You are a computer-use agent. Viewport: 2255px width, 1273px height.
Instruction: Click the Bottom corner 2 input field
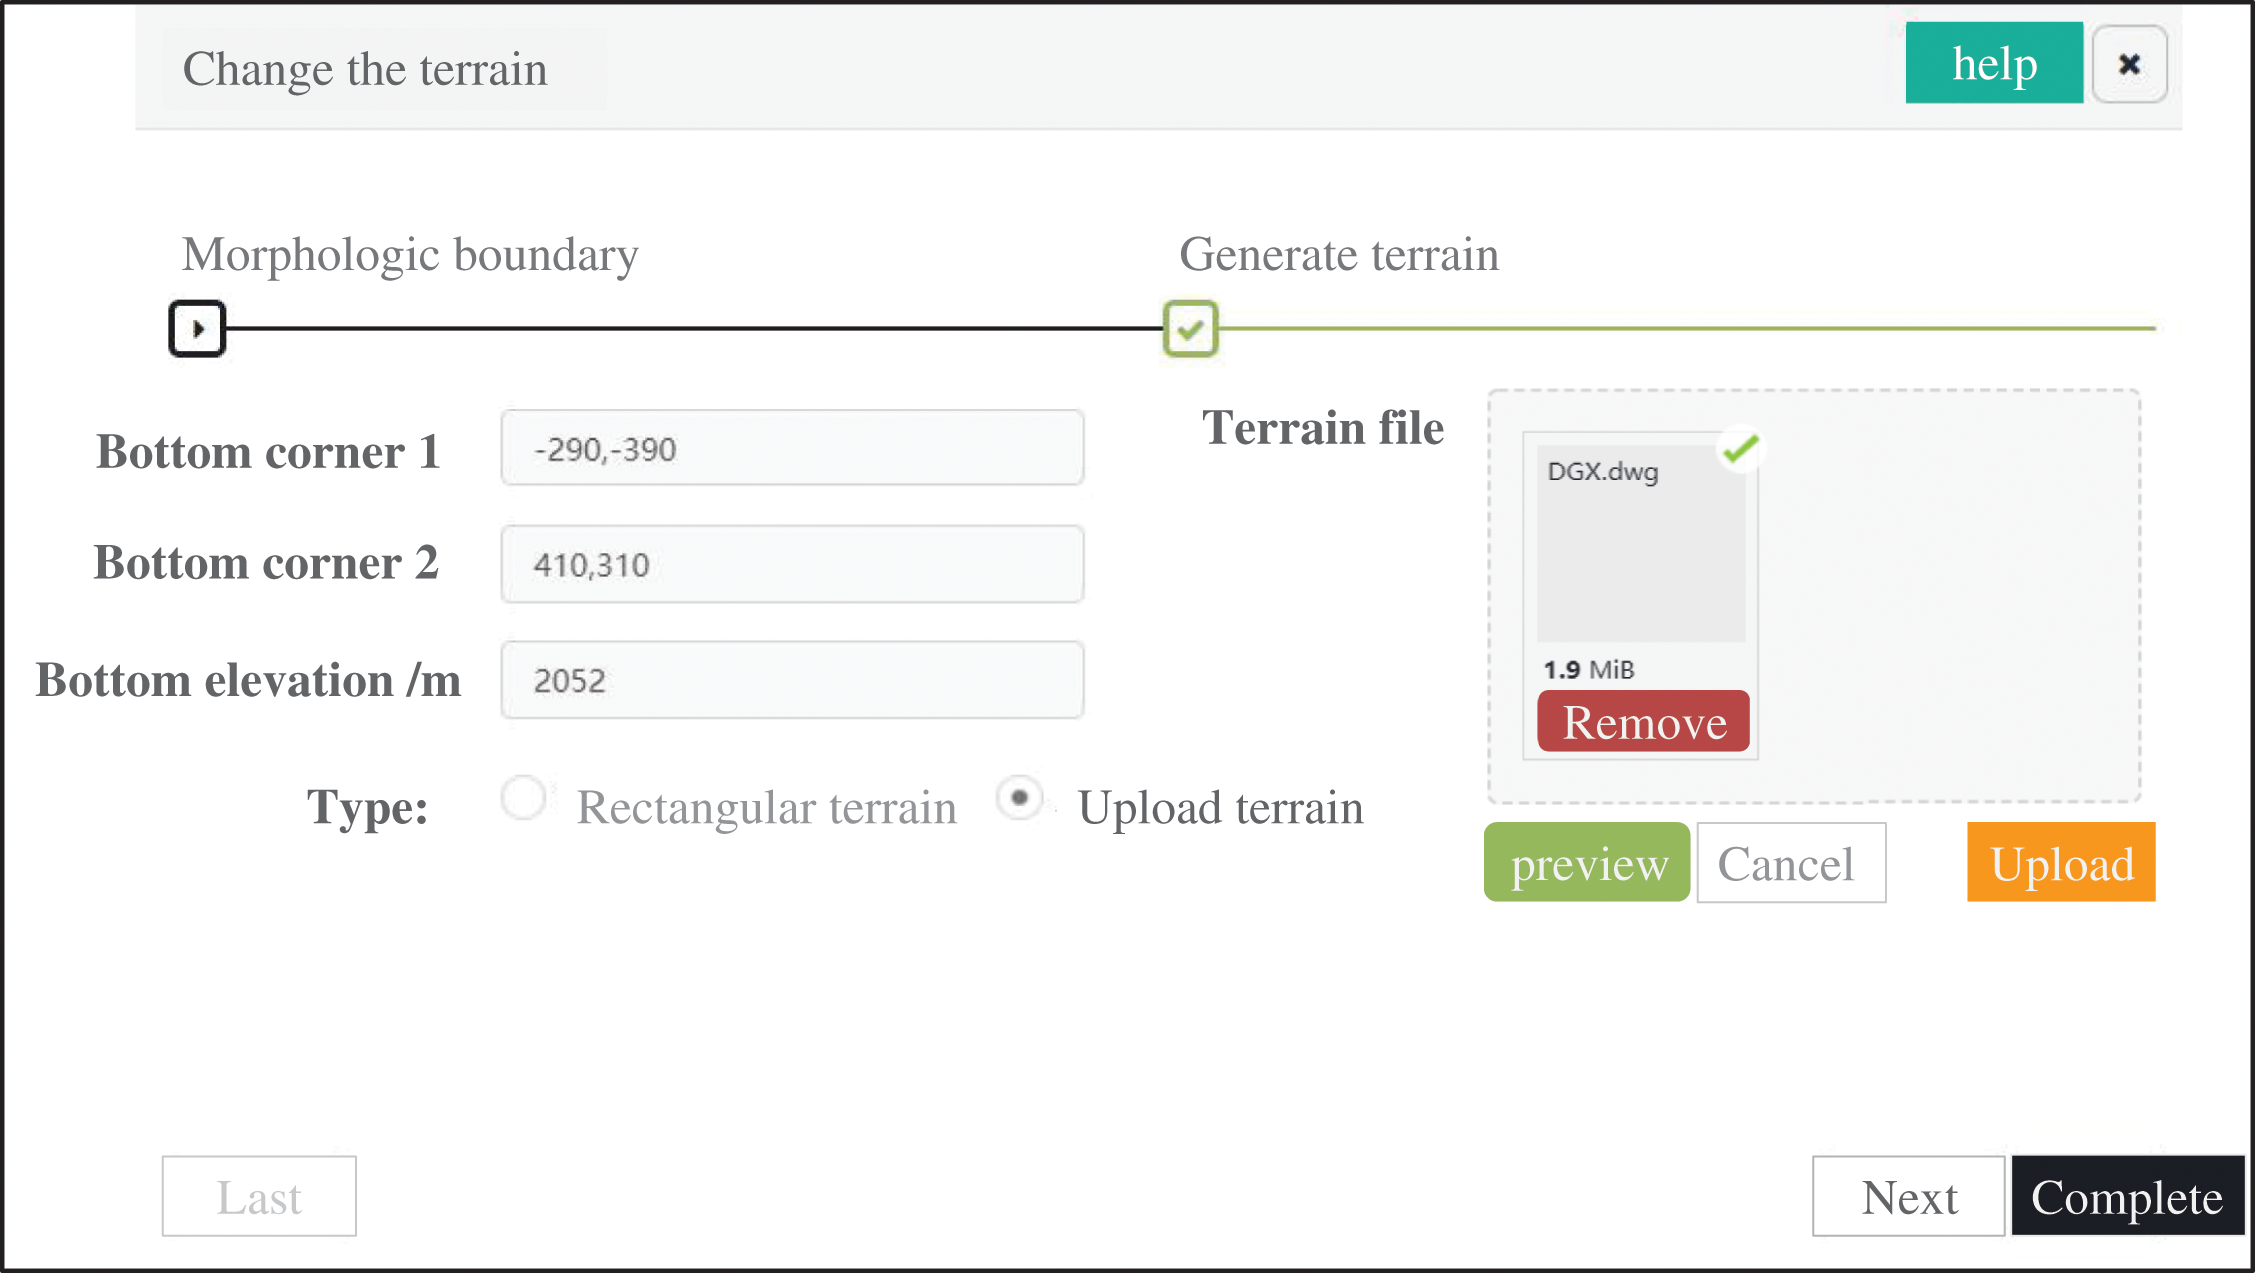point(792,564)
